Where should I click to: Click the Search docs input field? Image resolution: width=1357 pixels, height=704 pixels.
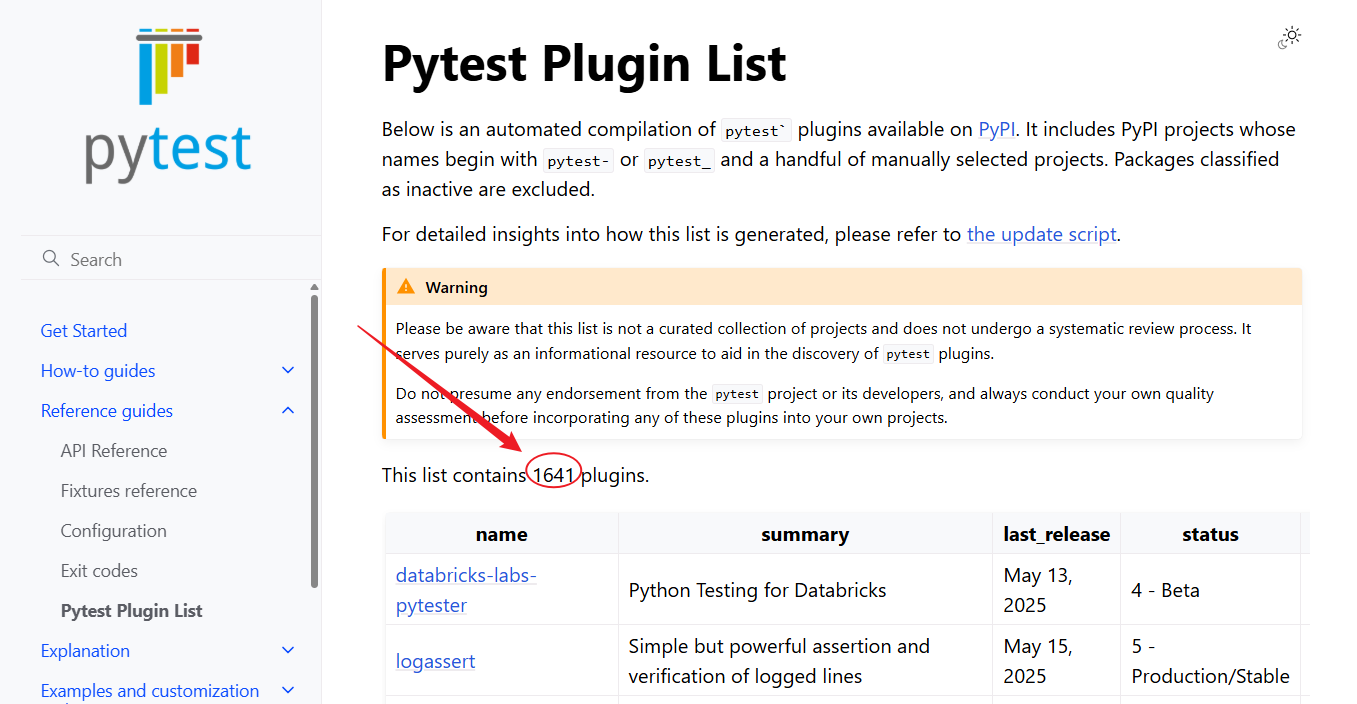click(x=170, y=259)
